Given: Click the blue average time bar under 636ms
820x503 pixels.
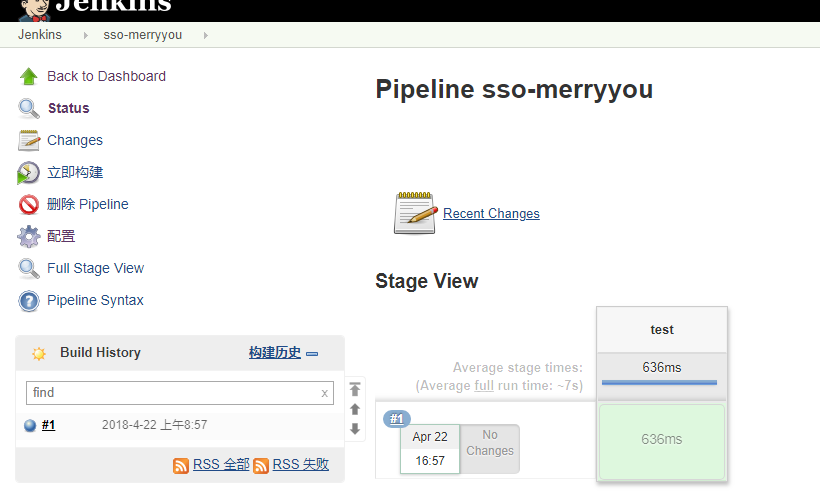Looking at the screenshot, I should (659, 383).
